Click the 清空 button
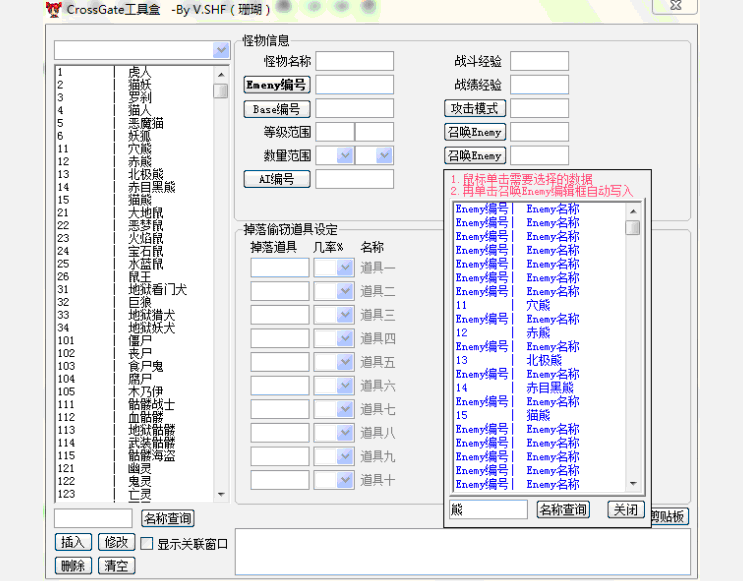The image size is (743, 581). [117, 565]
